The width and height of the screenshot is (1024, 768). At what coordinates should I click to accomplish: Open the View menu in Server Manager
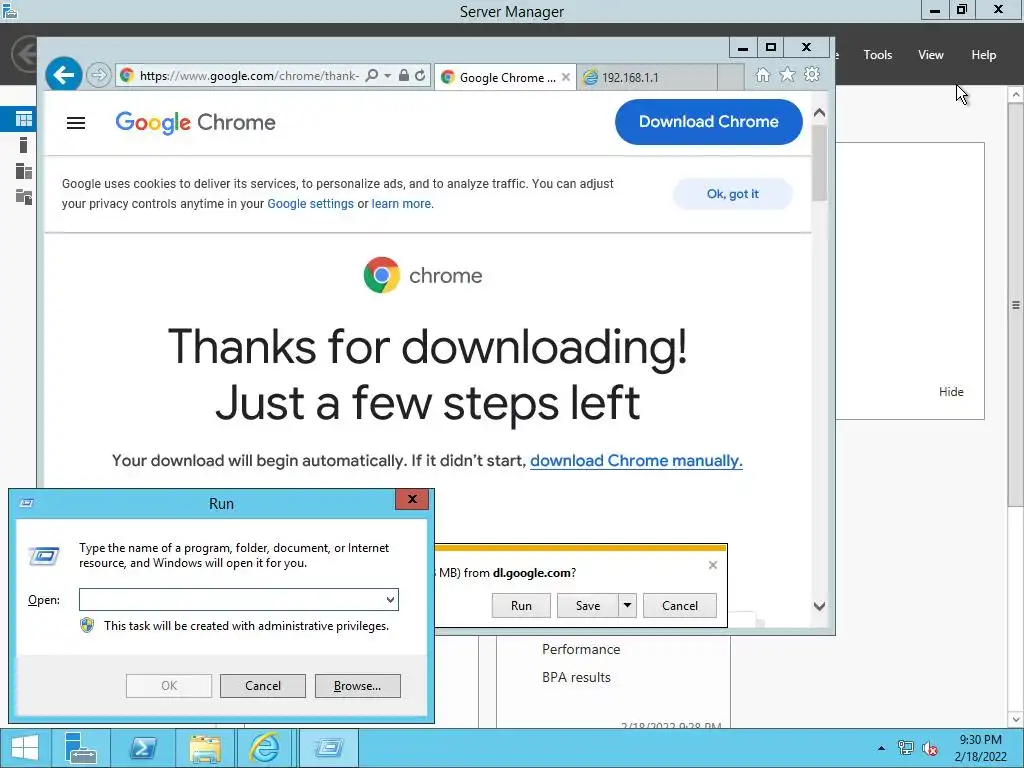[930, 55]
